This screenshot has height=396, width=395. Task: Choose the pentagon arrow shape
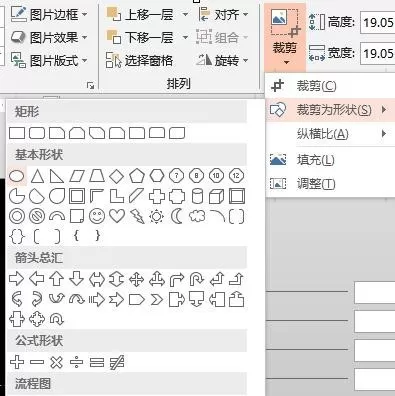tap(137, 300)
